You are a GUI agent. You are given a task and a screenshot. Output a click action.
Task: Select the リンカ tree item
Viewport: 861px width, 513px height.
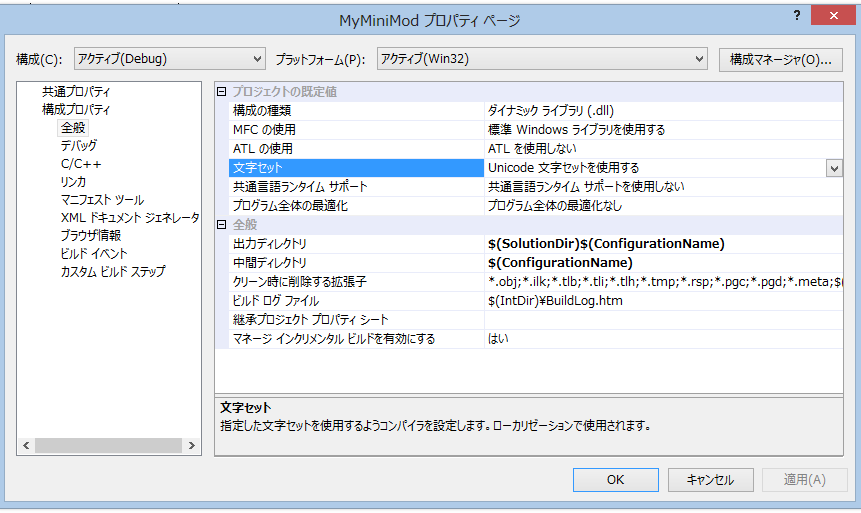click(x=73, y=182)
